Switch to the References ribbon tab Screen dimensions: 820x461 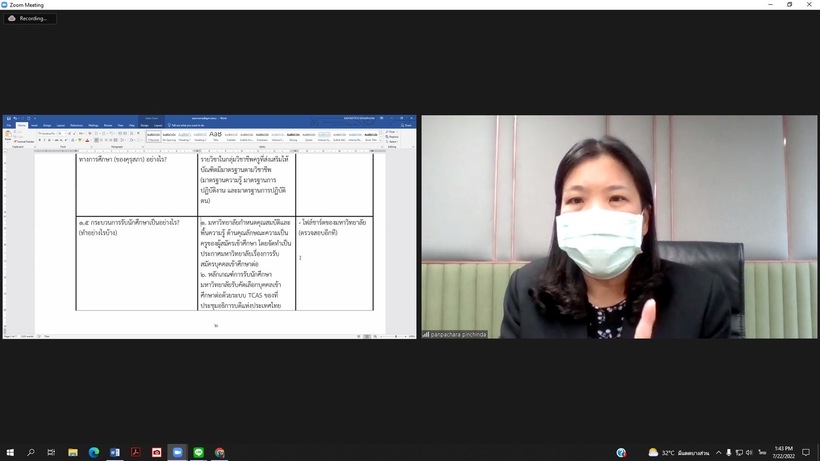(x=76, y=125)
